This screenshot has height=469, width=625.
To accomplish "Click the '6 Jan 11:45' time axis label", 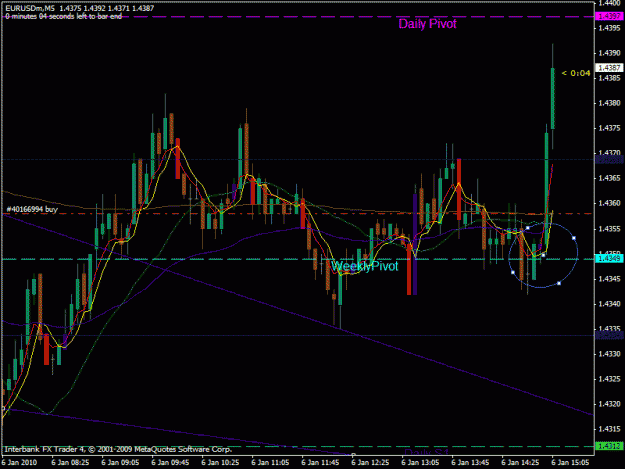I will pos(320,463).
